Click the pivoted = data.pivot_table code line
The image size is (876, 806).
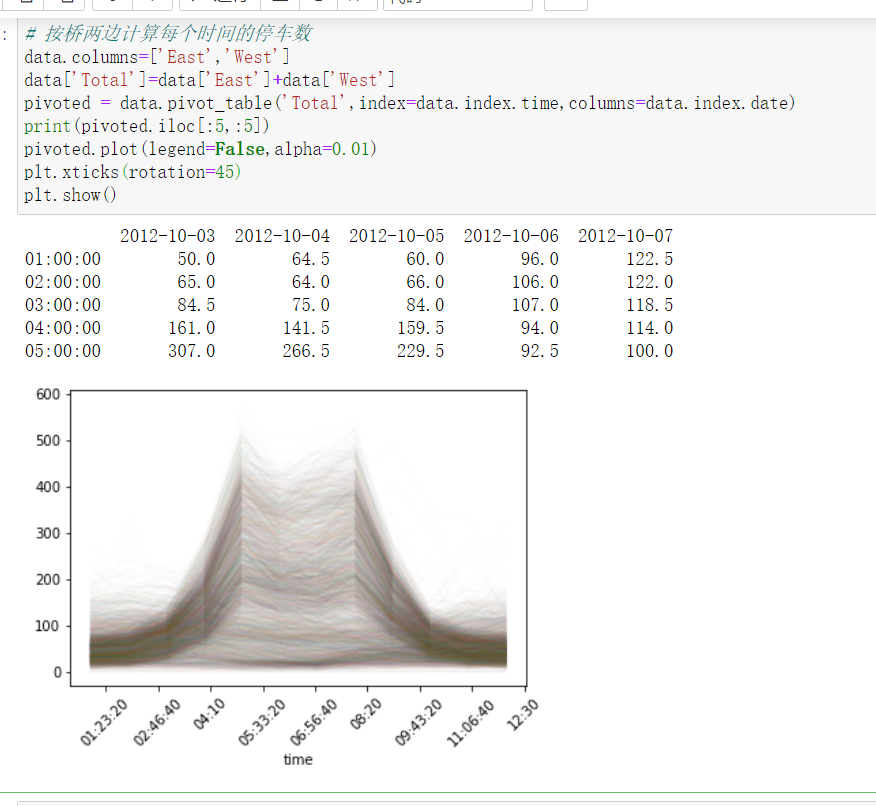410,103
